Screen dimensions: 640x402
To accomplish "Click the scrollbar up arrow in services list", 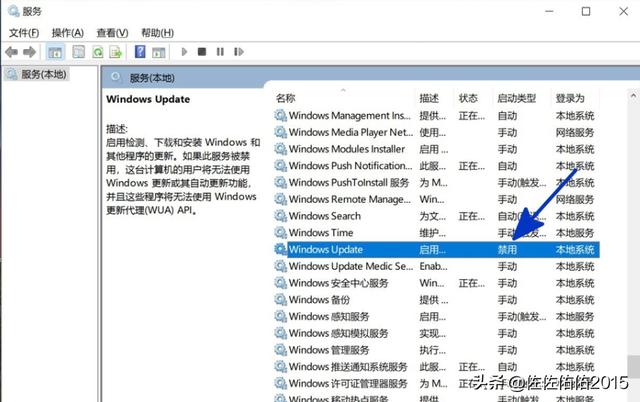I will [633, 96].
